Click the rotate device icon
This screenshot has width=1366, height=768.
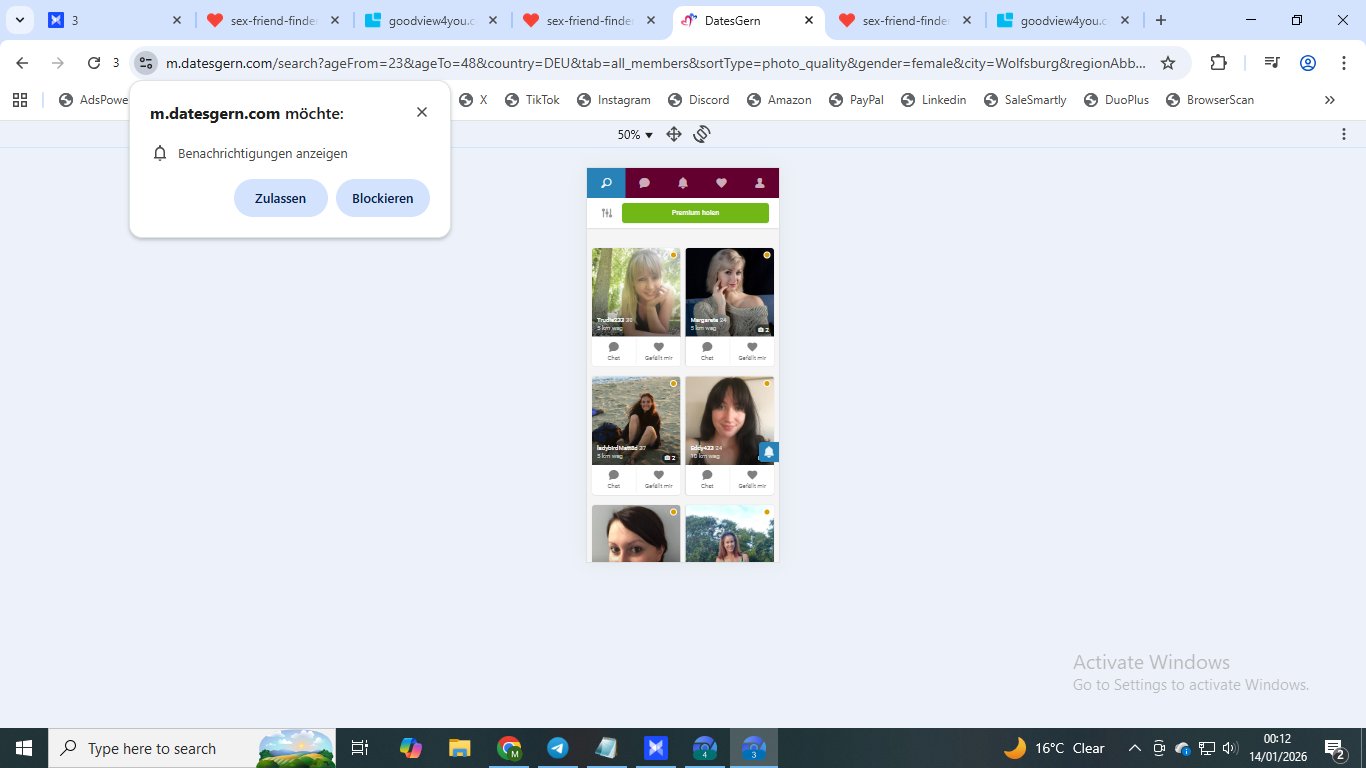702,134
